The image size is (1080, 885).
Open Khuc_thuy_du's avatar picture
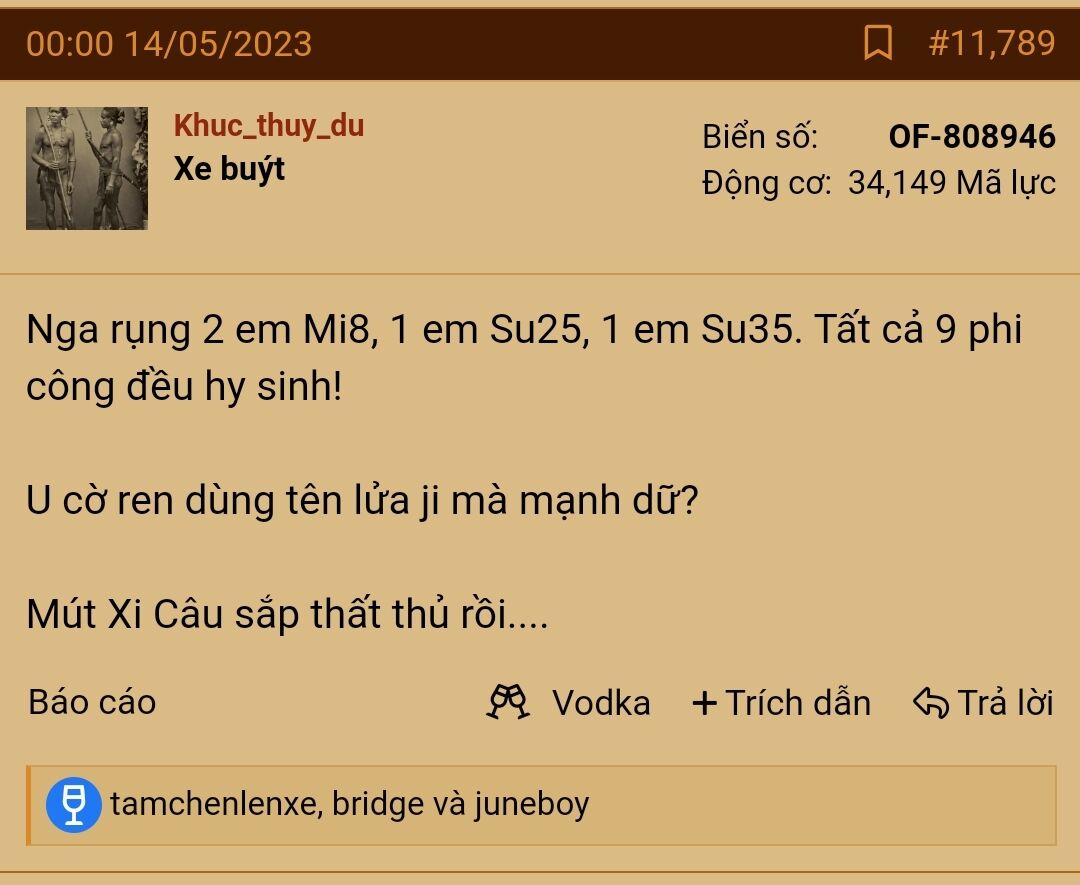[x=87, y=168]
